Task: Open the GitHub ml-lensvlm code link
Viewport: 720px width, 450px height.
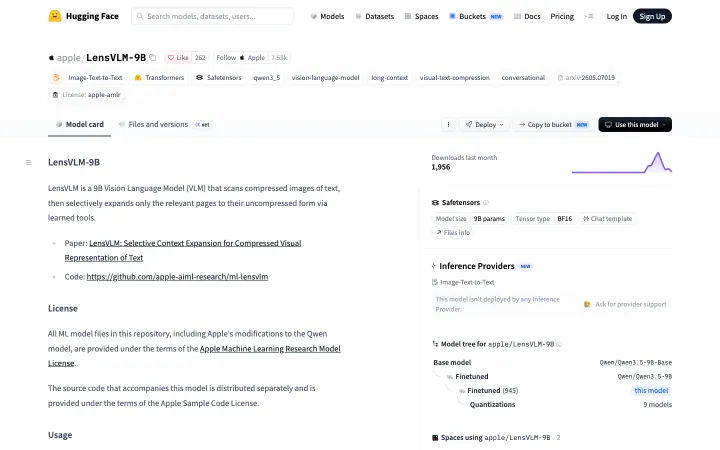Action: [x=177, y=276]
